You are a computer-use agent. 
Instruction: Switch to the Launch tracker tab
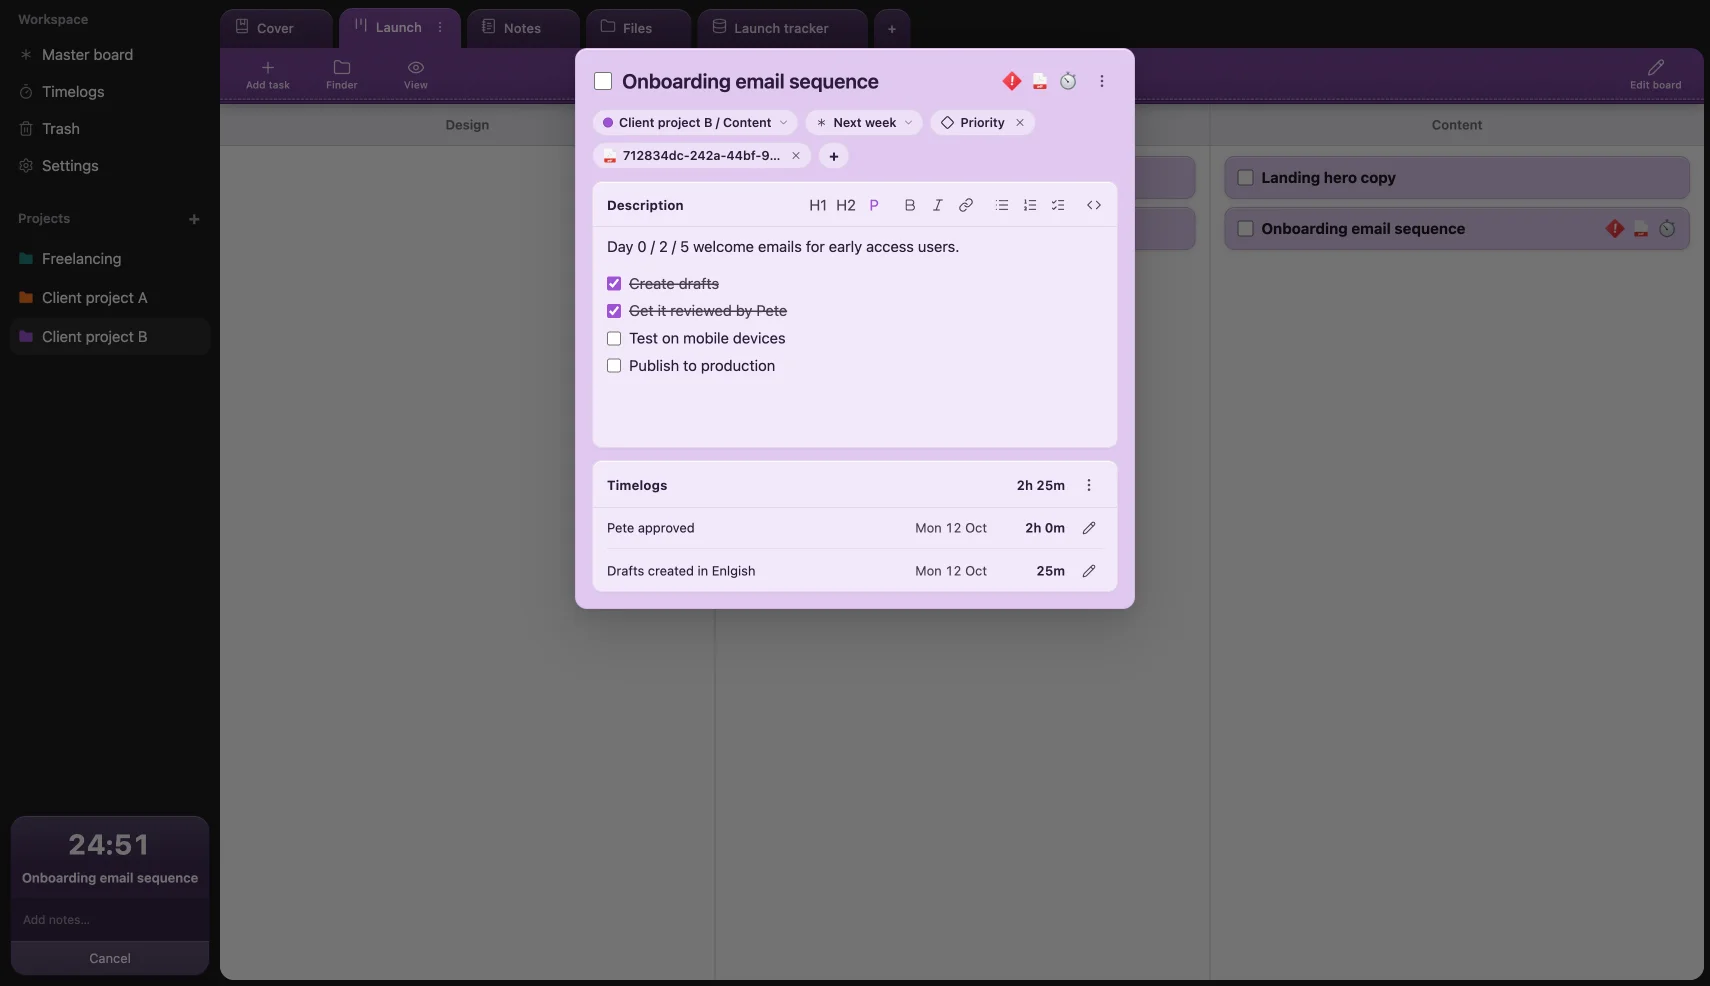(x=782, y=28)
